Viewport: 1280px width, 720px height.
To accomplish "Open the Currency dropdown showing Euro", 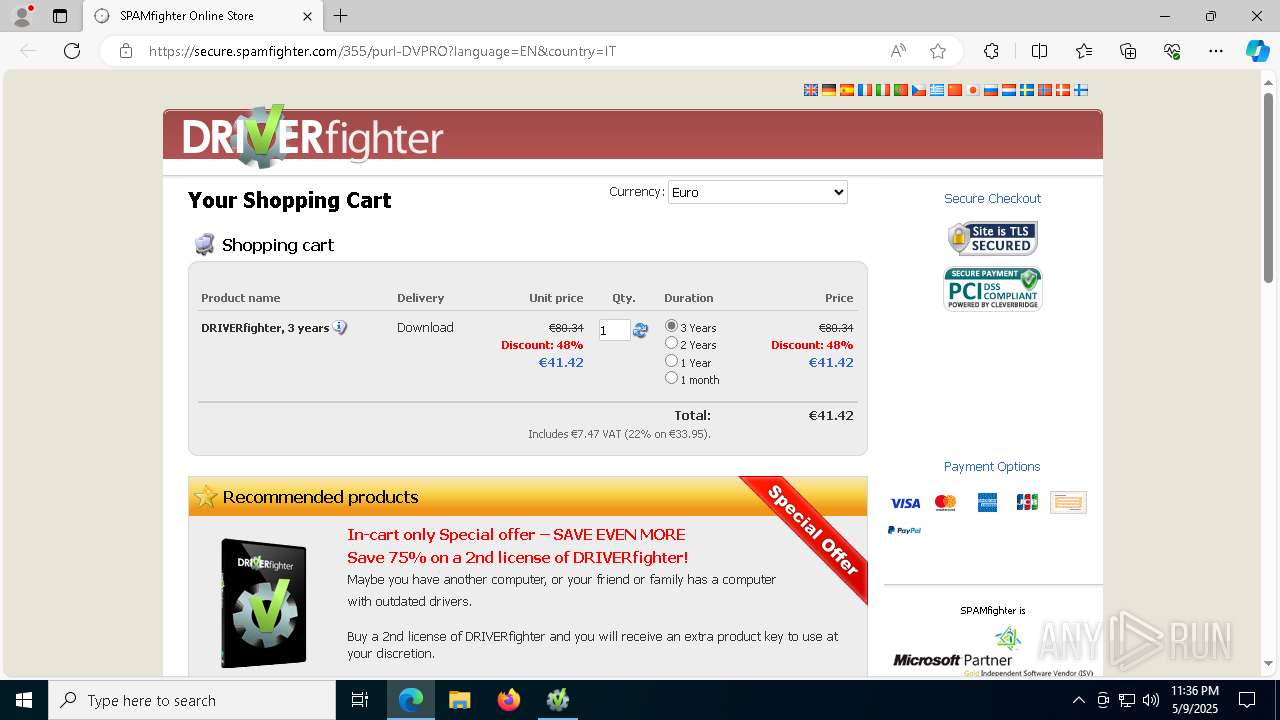I will [x=757, y=192].
